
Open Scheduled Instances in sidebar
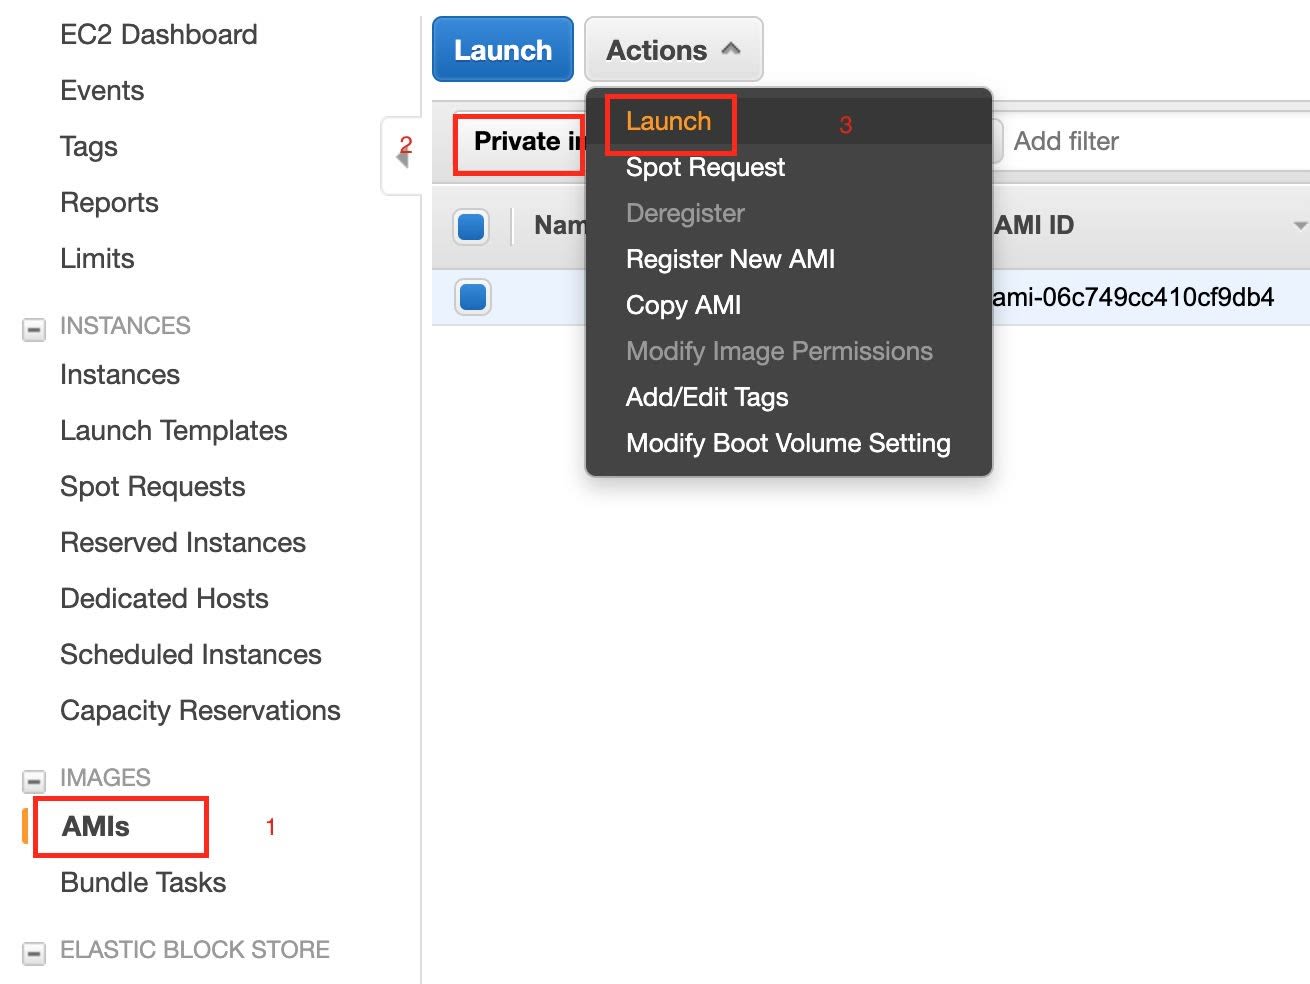[191, 655]
